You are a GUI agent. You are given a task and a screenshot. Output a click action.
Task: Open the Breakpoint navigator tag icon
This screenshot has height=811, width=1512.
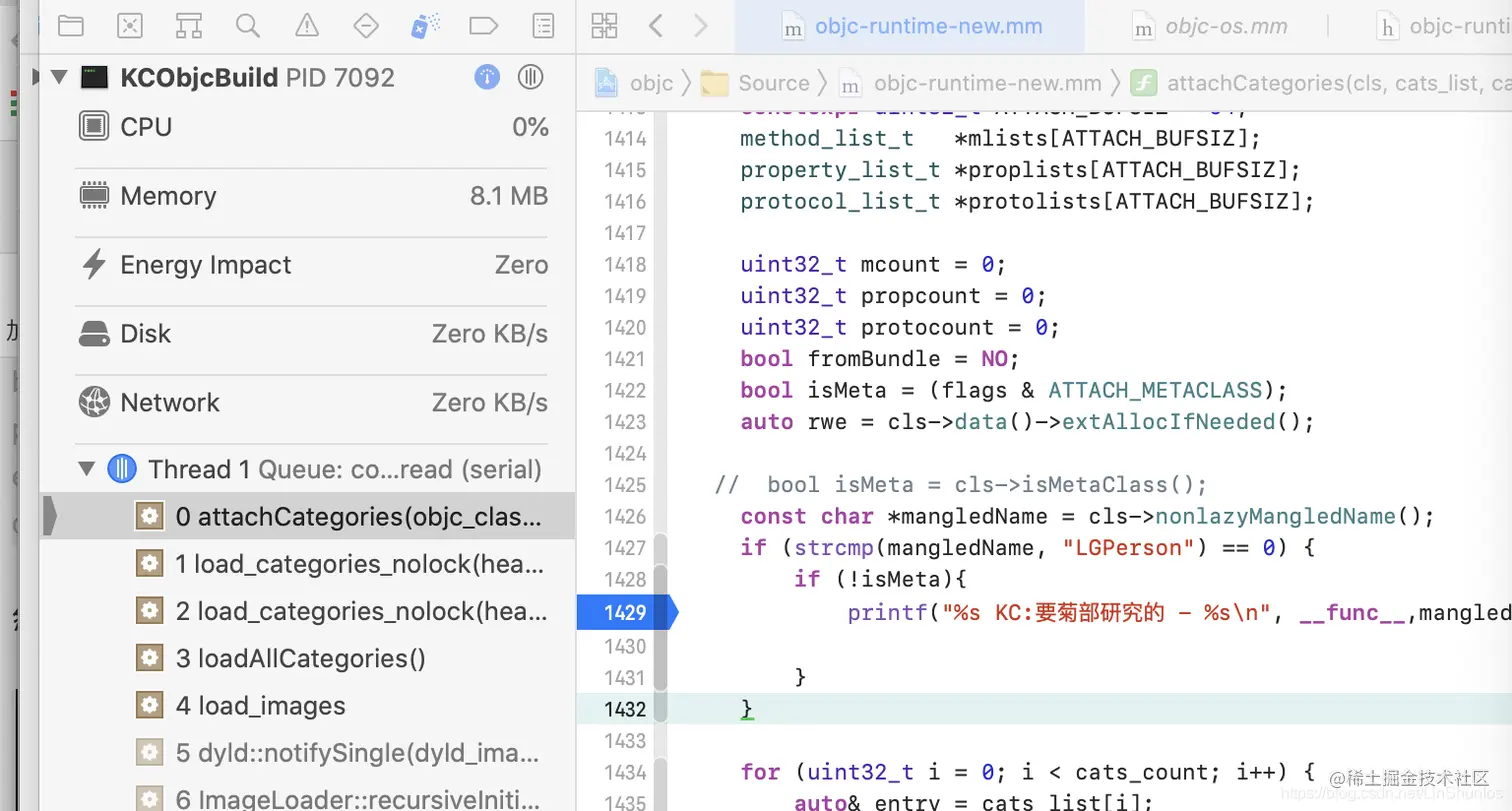click(484, 25)
